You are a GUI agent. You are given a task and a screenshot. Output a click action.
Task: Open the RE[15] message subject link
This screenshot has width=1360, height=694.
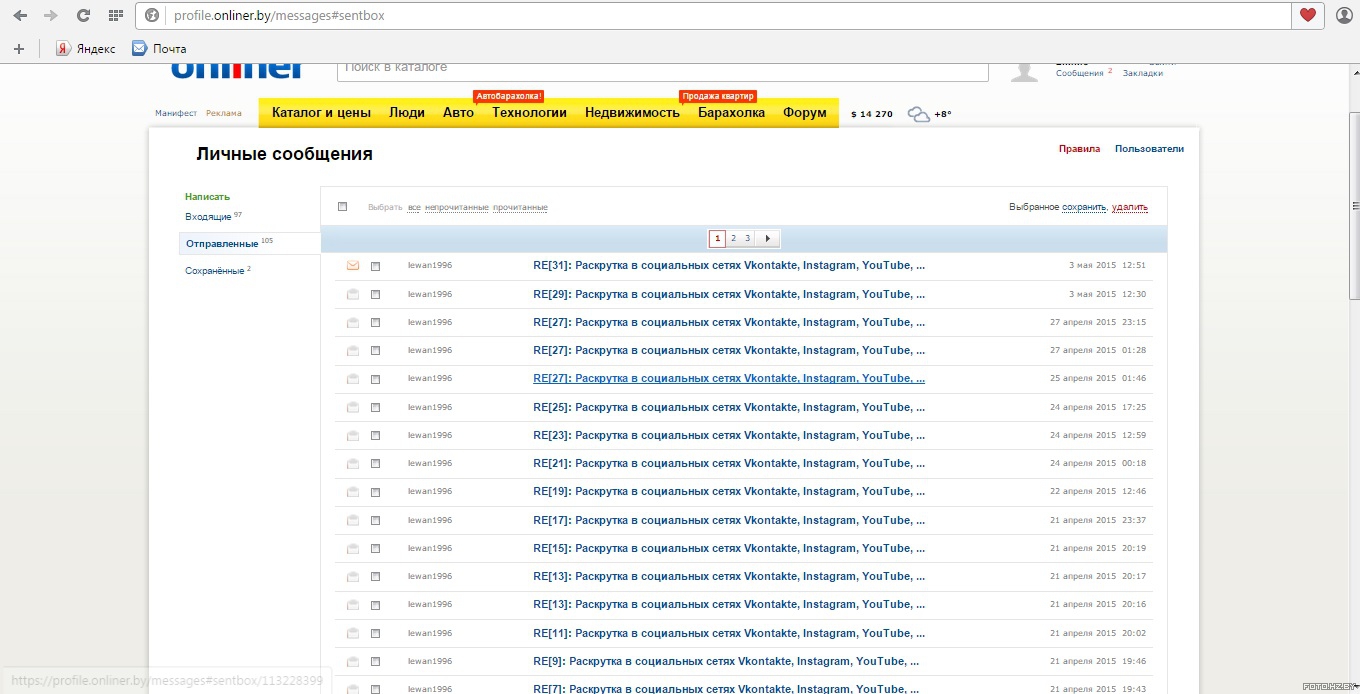tap(729, 548)
